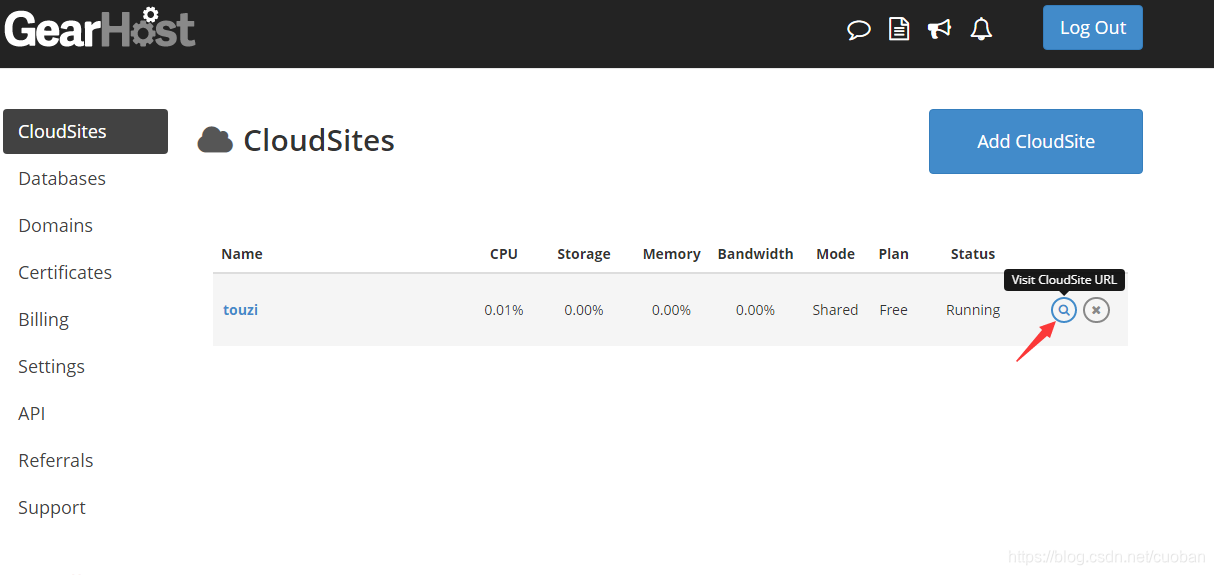The width and height of the screenshot is (1214, 575).
Task: Click the Plan column header
Action: [894, 254]
